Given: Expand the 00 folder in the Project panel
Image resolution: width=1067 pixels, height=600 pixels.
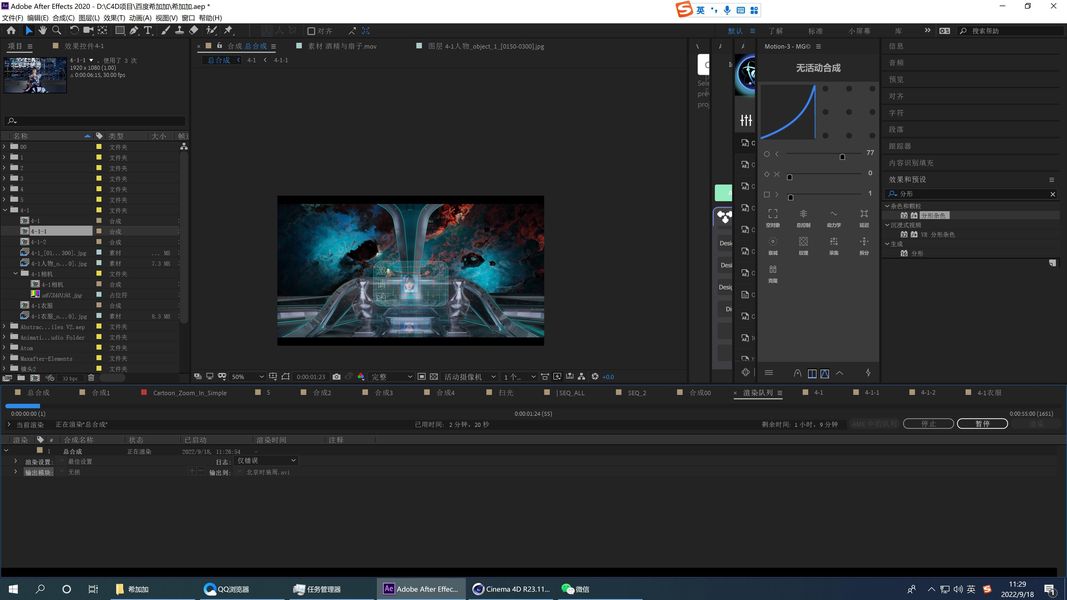Looking at the screenshot, I should coord(5,146).
